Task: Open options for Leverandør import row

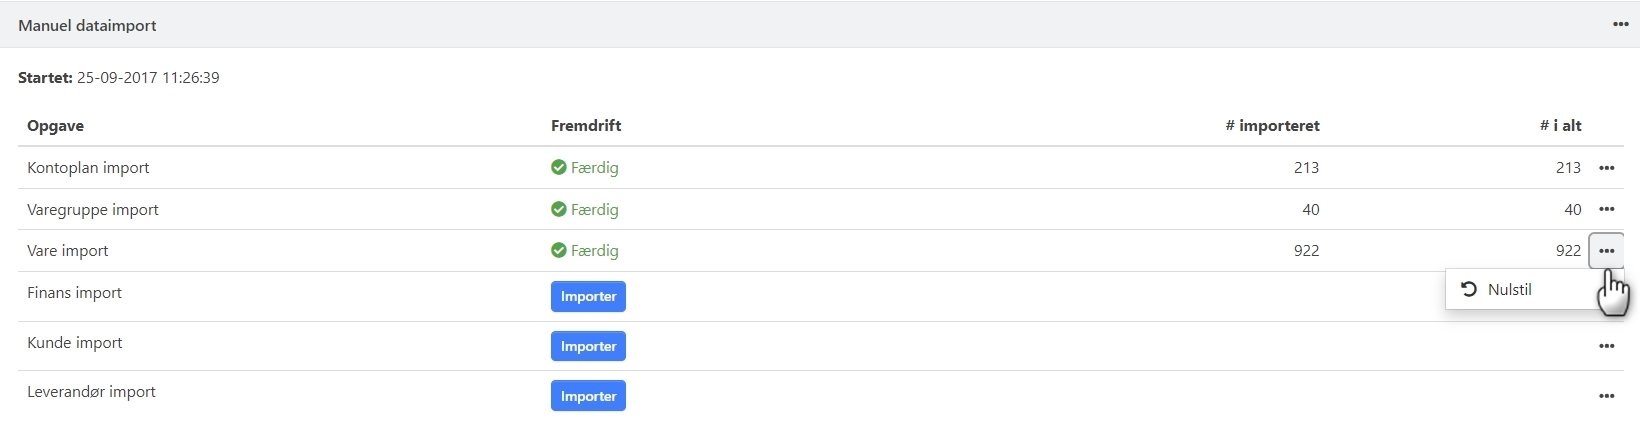Action: pyautogui.click(x=1606, y=396)
